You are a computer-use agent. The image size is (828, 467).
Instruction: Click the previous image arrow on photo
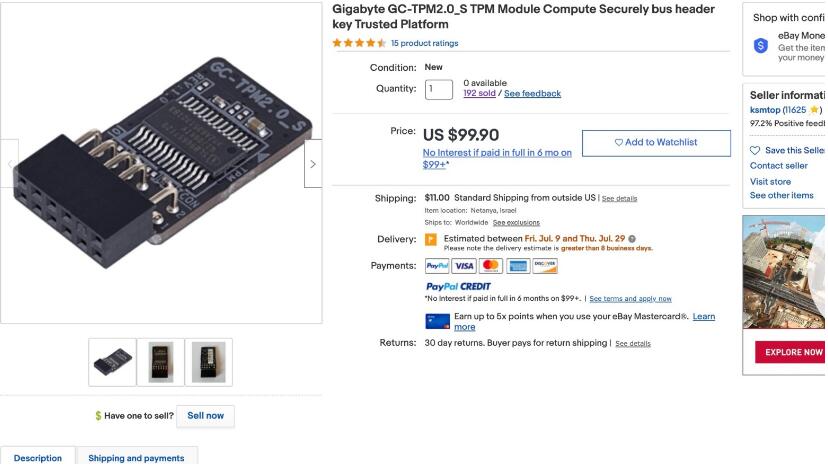9,164
